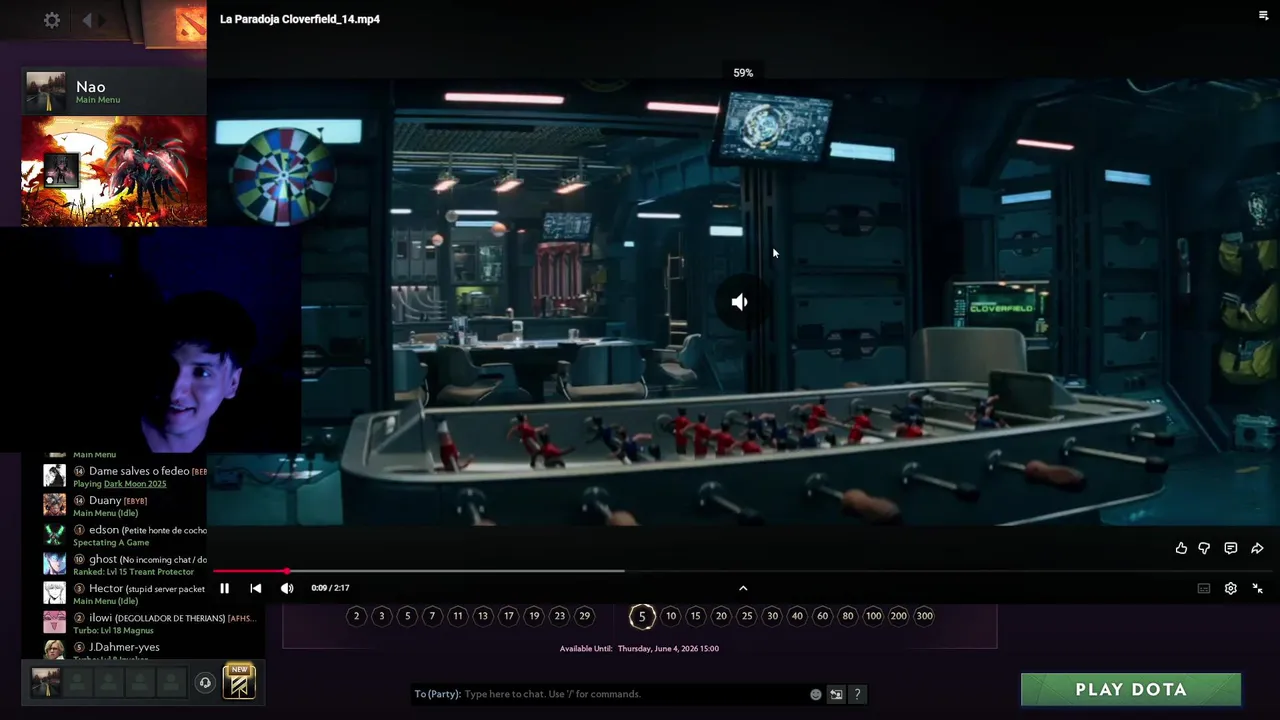
Task: Open chat help question mark
Action: tap(857, 694)
